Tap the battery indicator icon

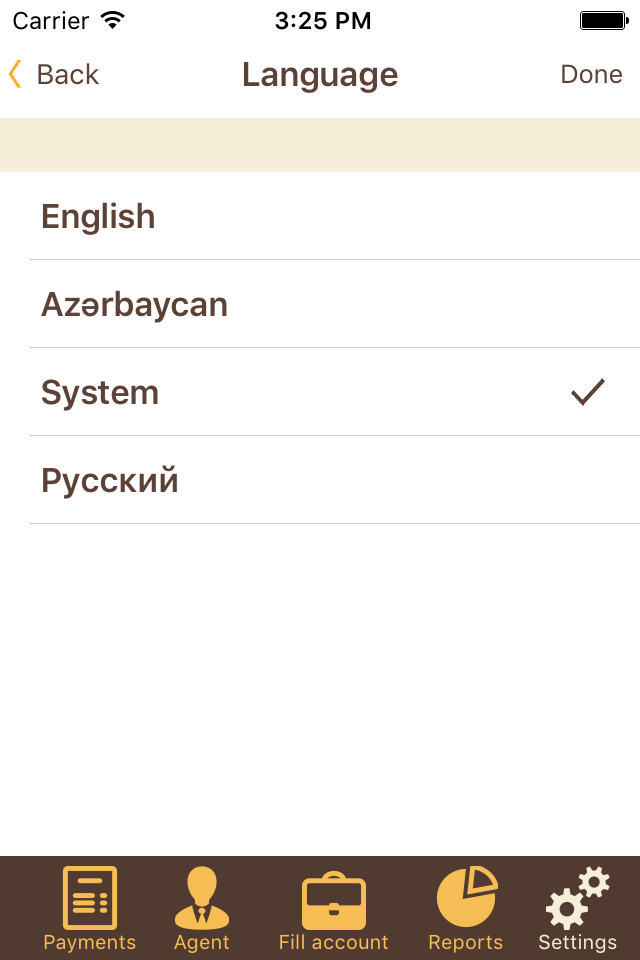[x=604, y=19]
